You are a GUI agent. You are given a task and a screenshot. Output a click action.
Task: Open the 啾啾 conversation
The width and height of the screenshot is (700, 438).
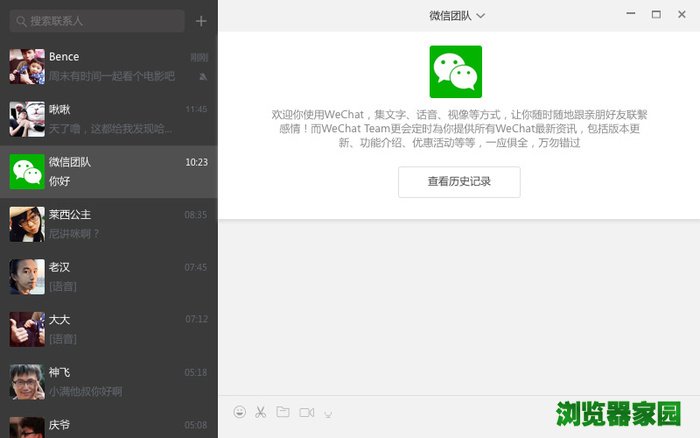[x=109, y=119]
